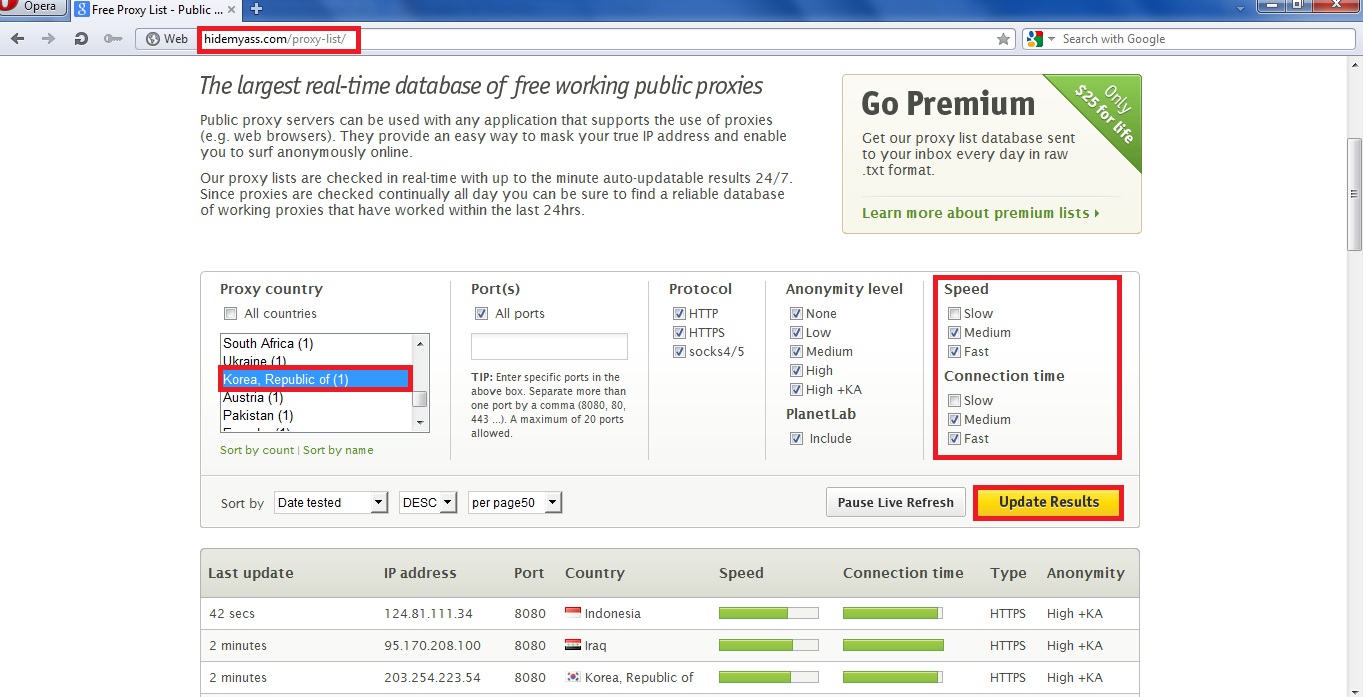Open the Date tested sort dropdown

331,502
